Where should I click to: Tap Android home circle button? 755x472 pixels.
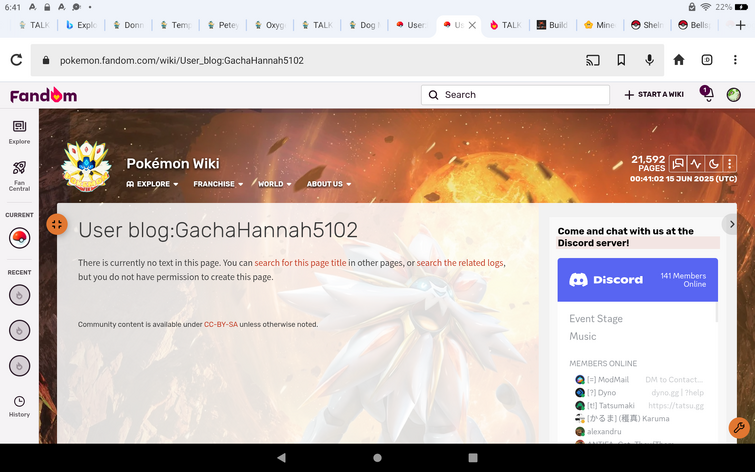click(x=378, y=458)
